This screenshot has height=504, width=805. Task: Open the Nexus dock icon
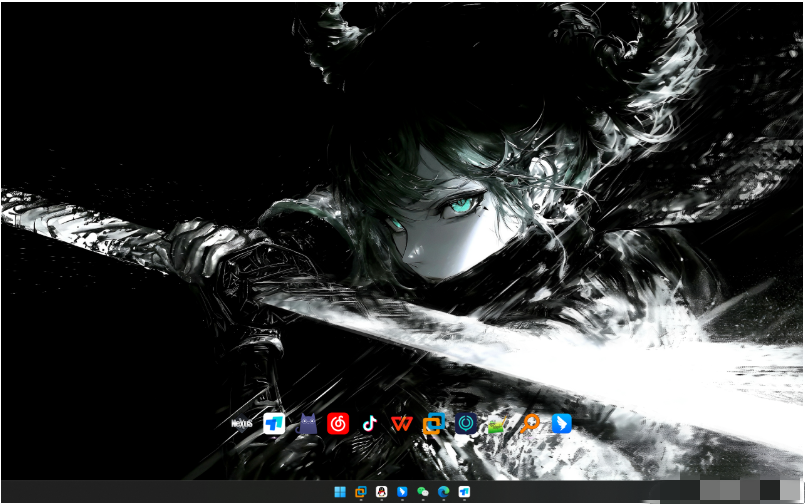241,423
